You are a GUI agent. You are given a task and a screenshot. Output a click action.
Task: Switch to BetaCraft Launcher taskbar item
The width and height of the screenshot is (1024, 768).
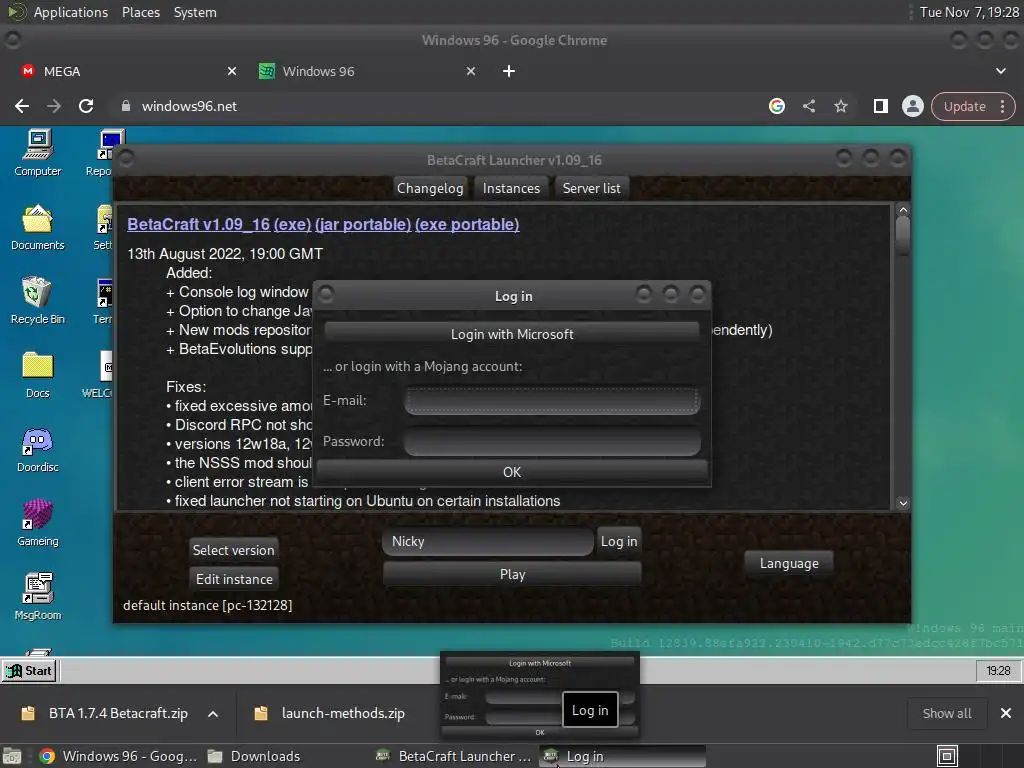pos(455,756)
